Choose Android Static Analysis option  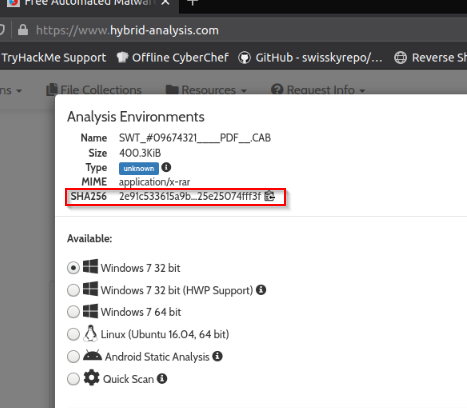[73, 356]
